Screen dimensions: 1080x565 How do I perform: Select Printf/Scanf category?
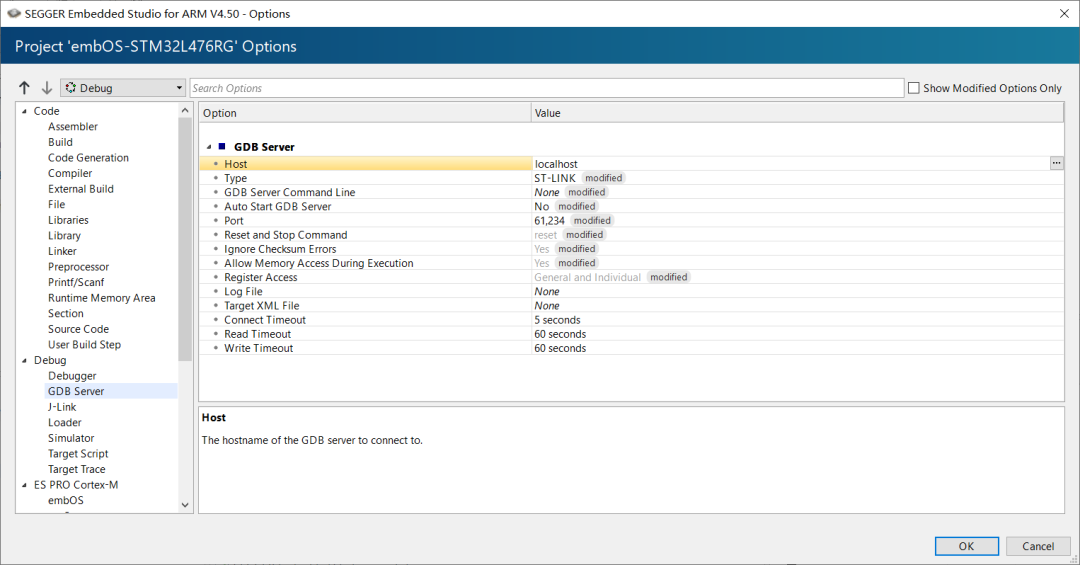76,282
